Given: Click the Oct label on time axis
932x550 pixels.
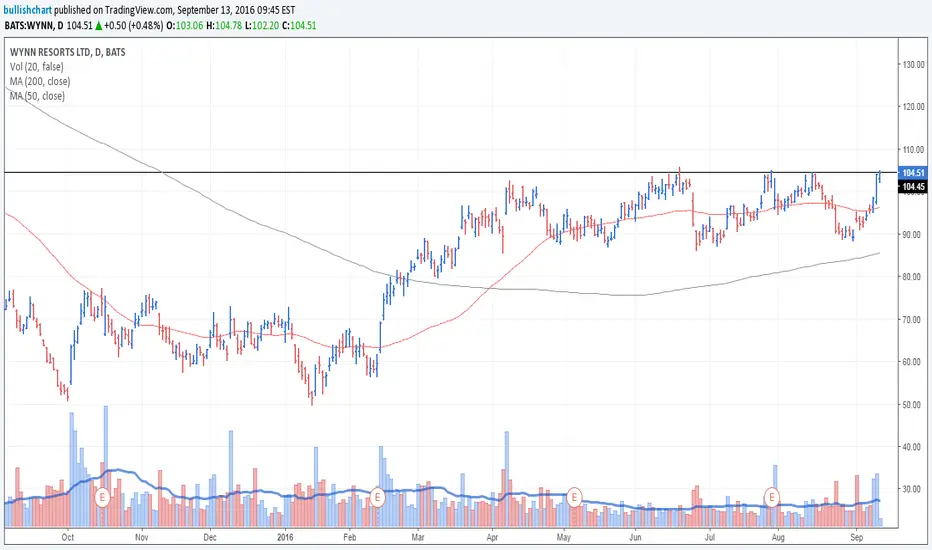Looking at the screenshot, I should (x=68, y=538).
